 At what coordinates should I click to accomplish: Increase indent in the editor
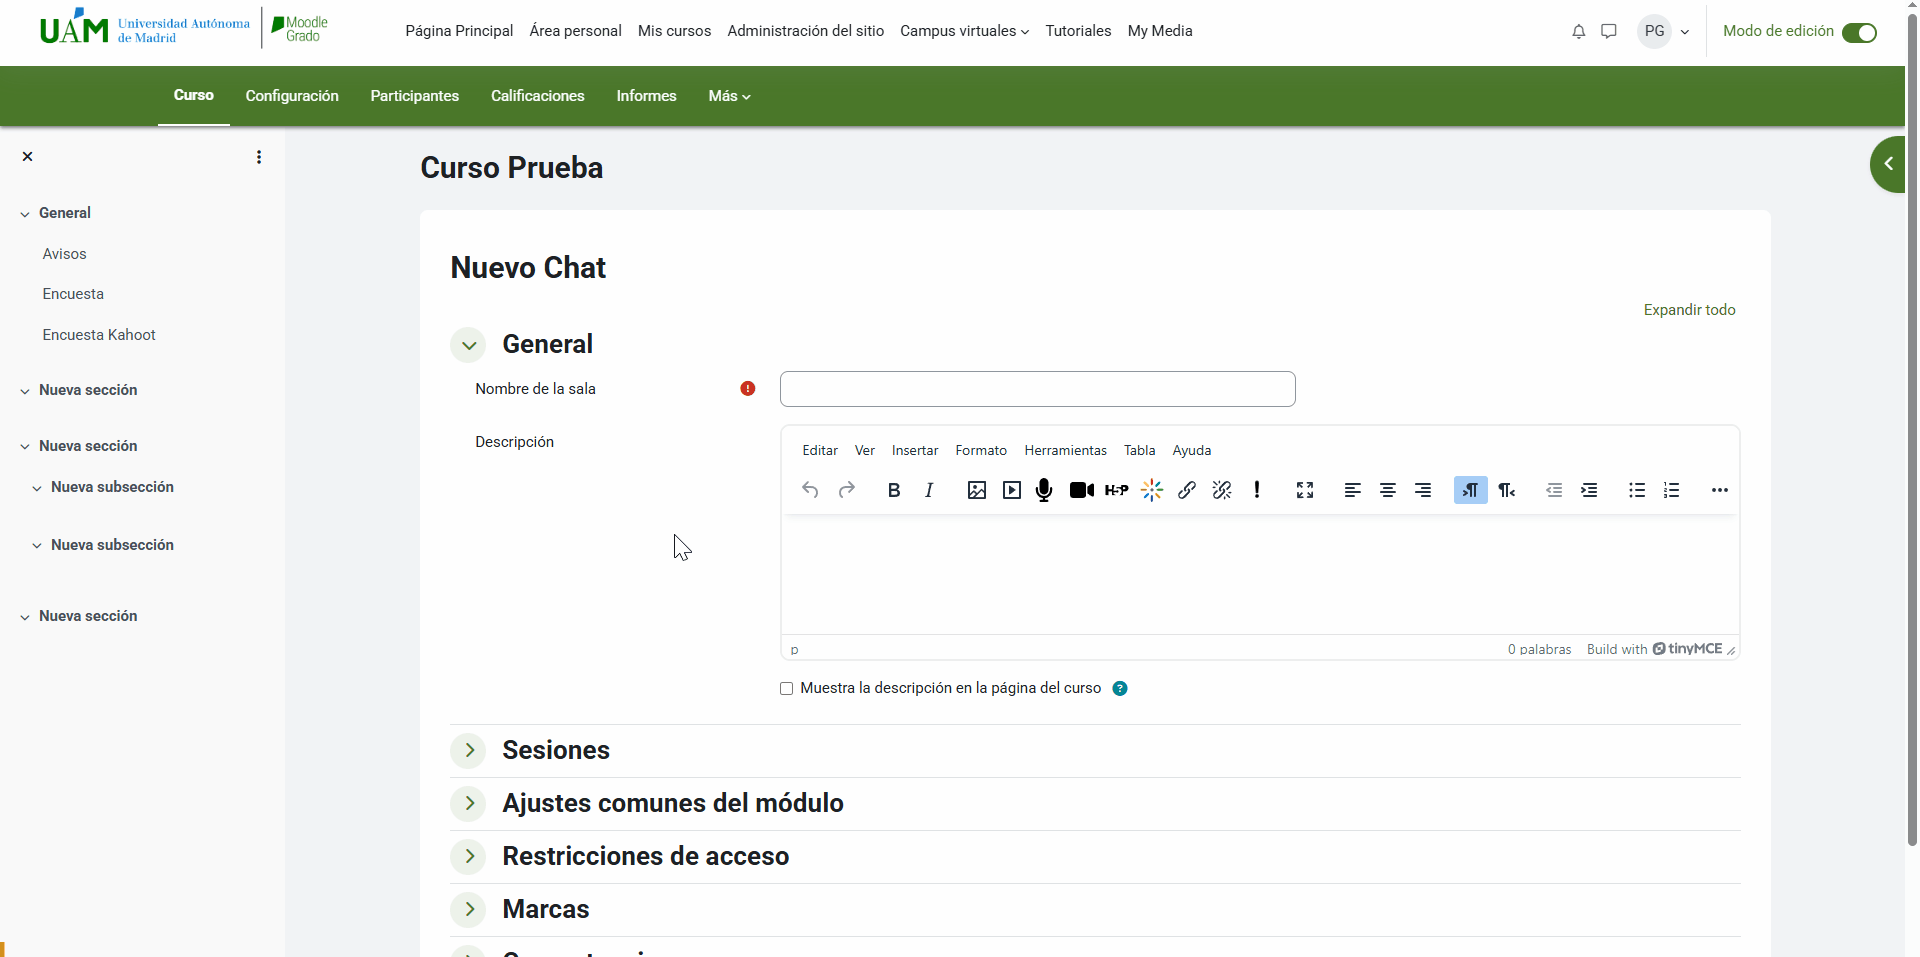pyautogui.click(x=1589, y=490)
